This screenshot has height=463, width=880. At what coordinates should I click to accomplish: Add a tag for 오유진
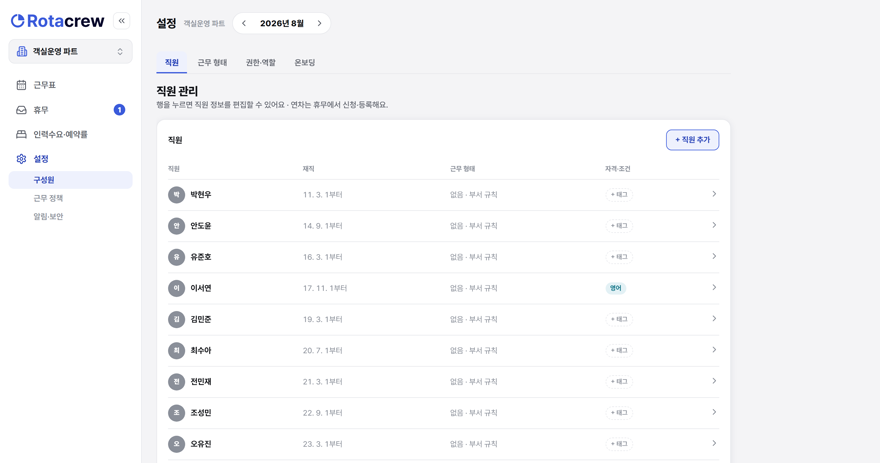click(619, 444)
